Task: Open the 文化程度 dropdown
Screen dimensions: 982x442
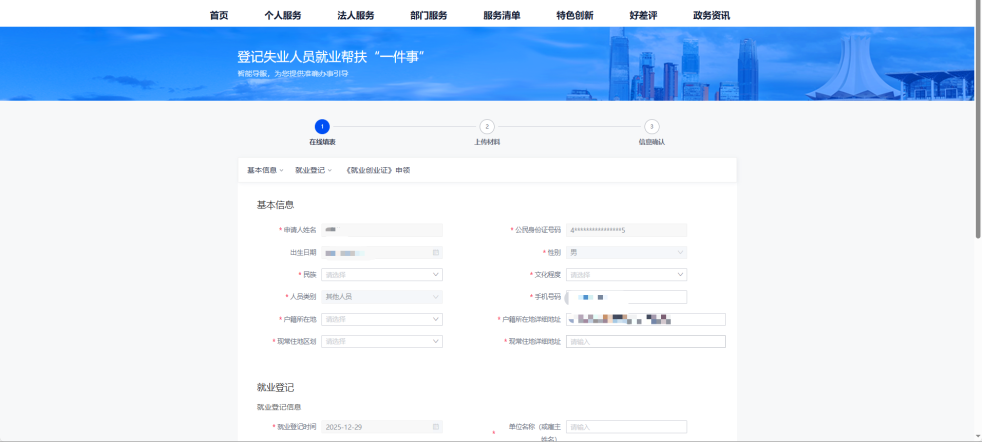Action: [626, 274]
